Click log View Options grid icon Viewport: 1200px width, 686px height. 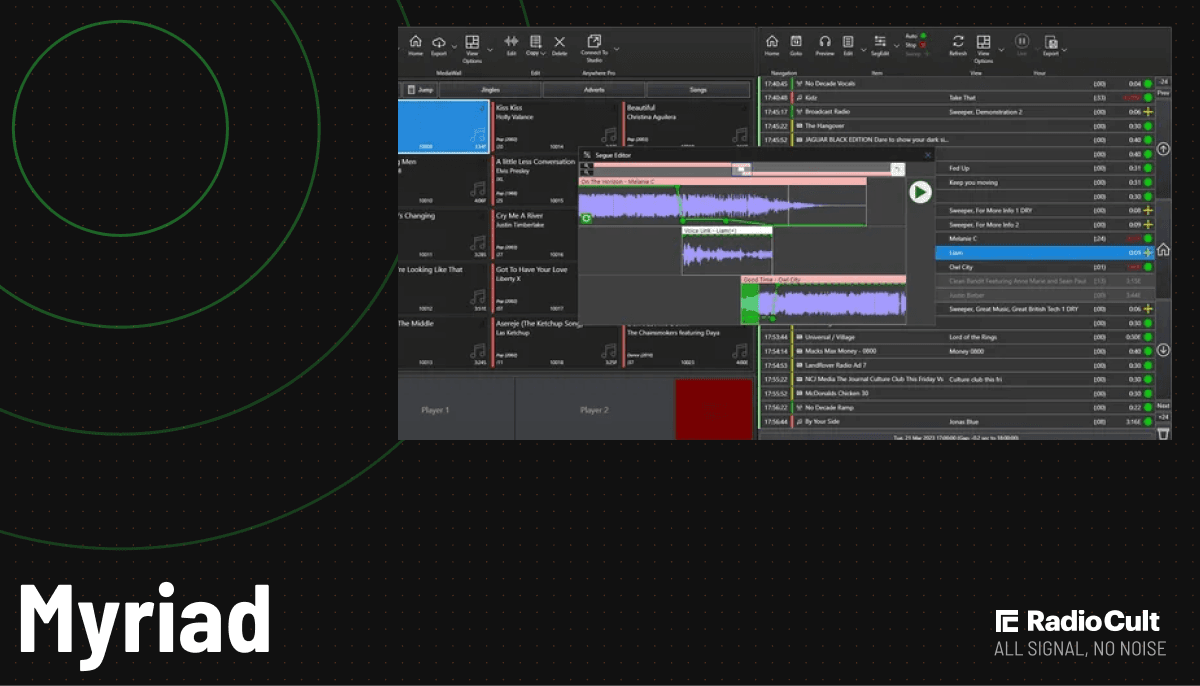(984, 42)
